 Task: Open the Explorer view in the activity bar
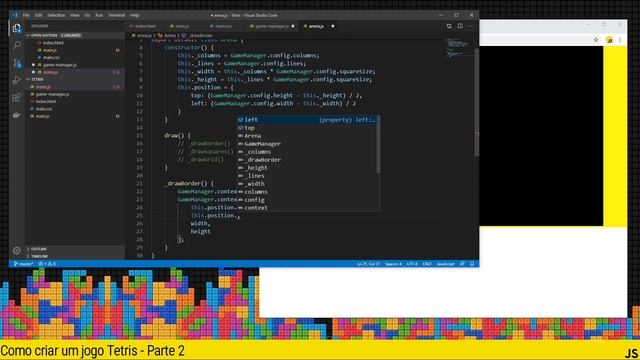click(17, 28)
